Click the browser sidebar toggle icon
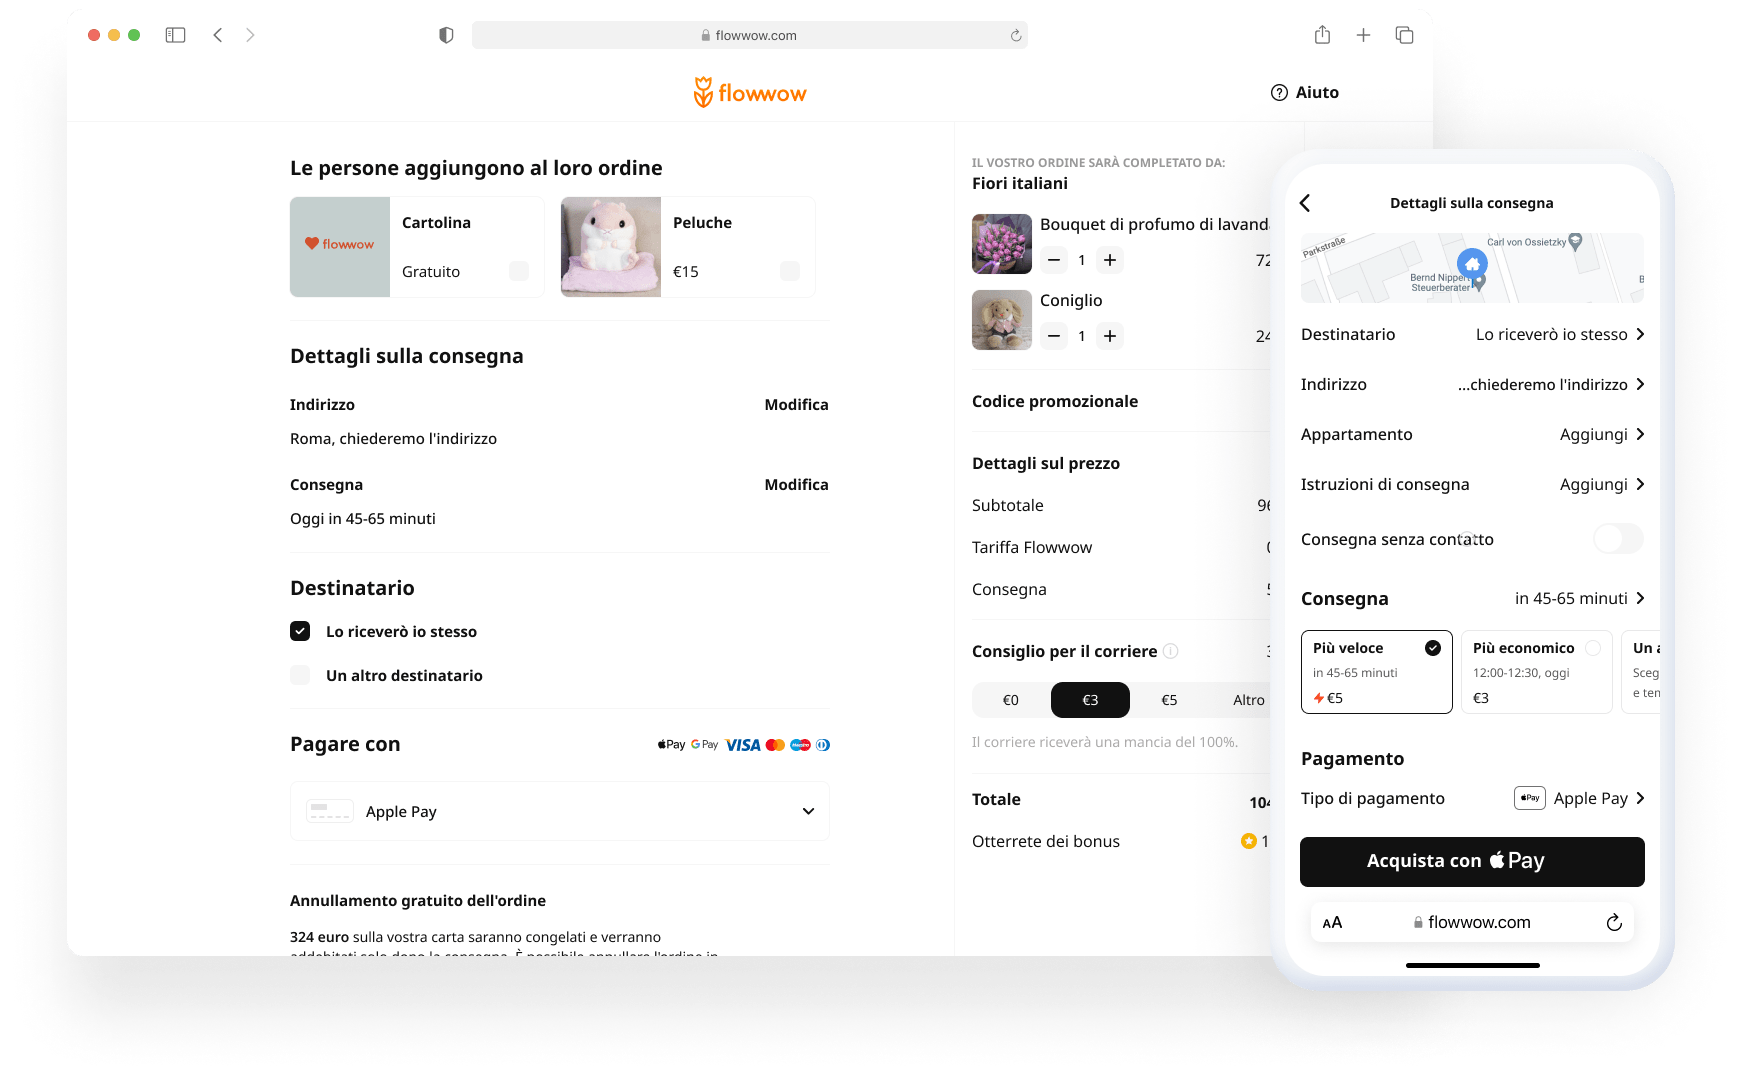The width and height of the screenshot is (1741, 1081). (x=176, y=35)
